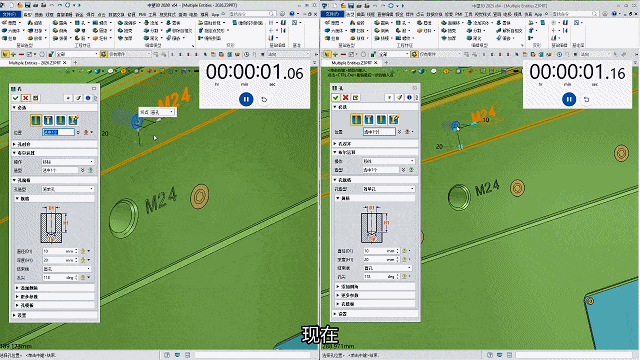Select fourth hole type icon in left dialog

(73, 120)
